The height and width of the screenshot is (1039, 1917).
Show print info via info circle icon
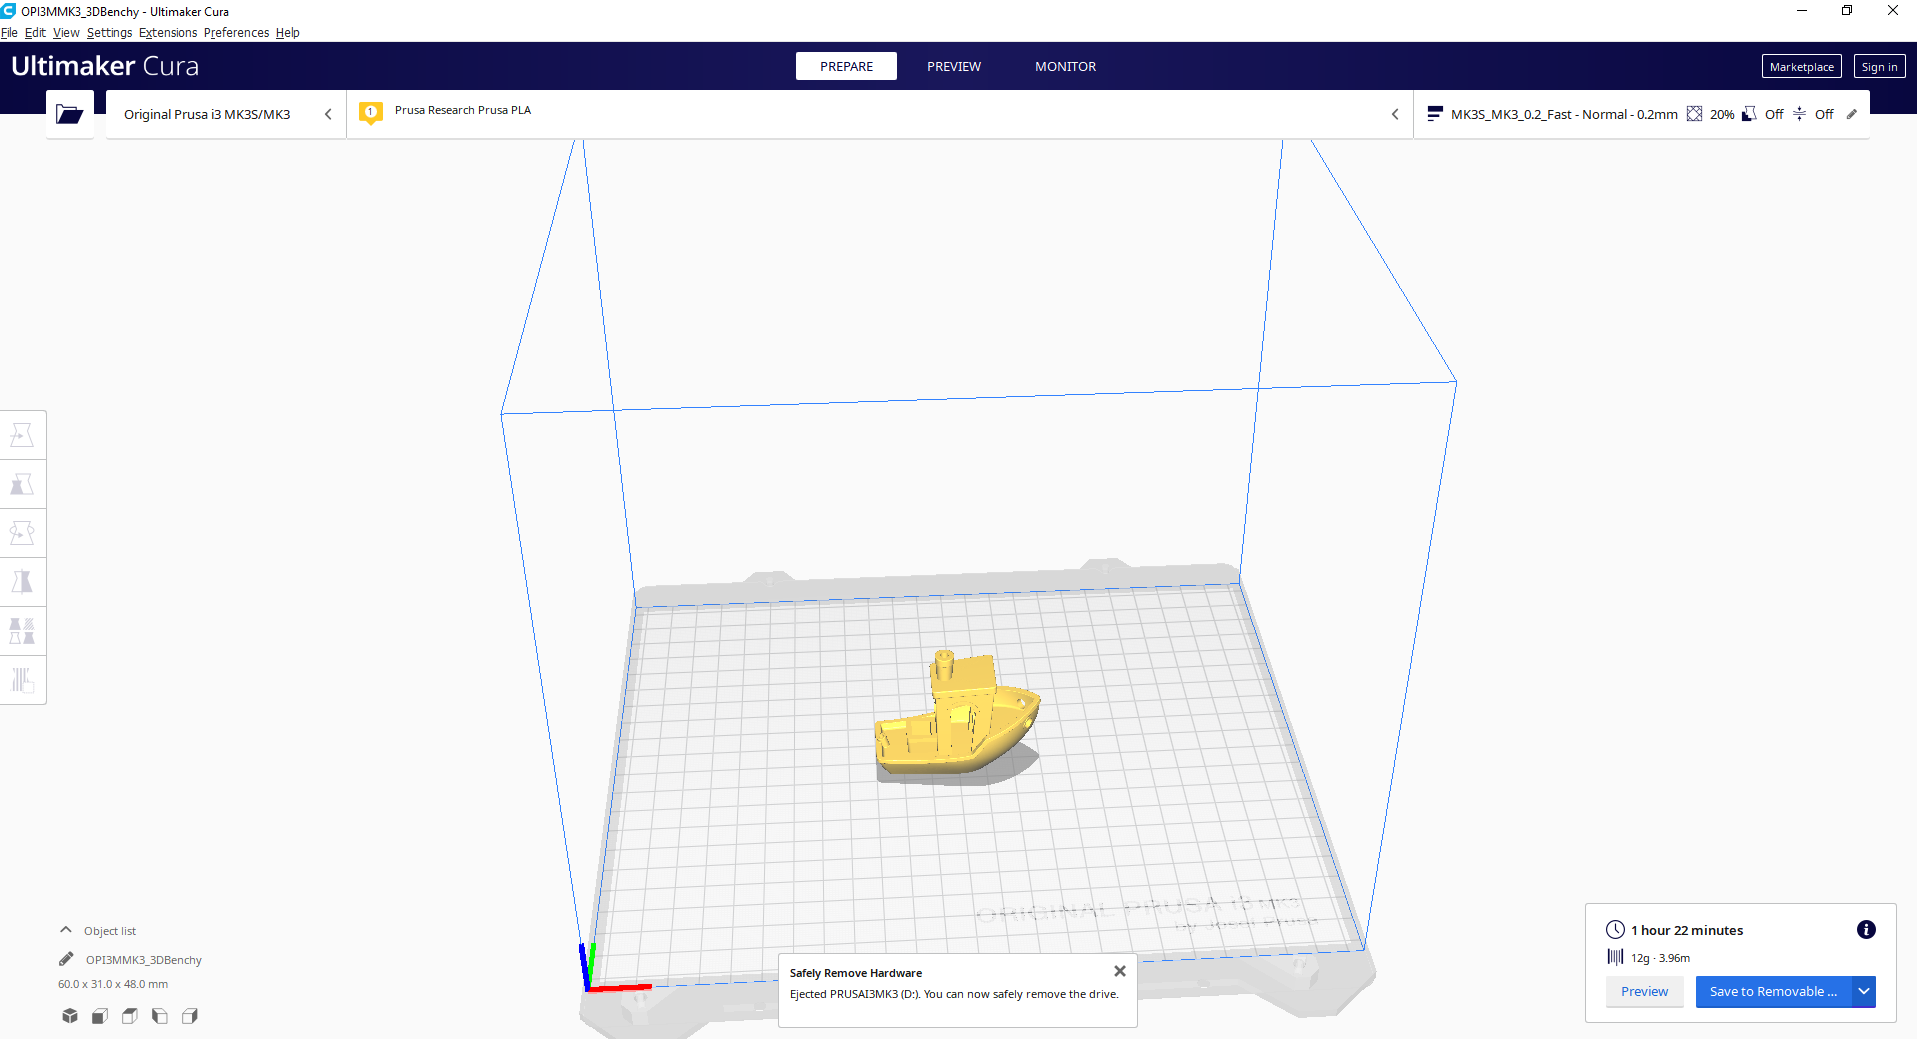1866,930
